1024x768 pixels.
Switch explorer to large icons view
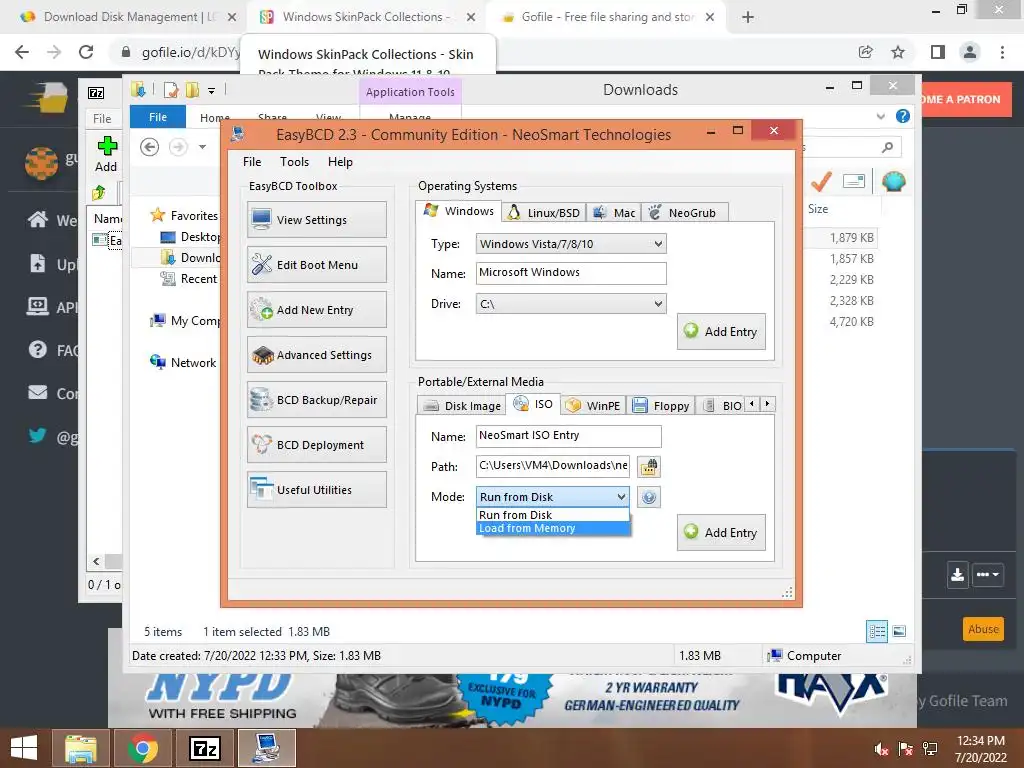click(899, 631)
